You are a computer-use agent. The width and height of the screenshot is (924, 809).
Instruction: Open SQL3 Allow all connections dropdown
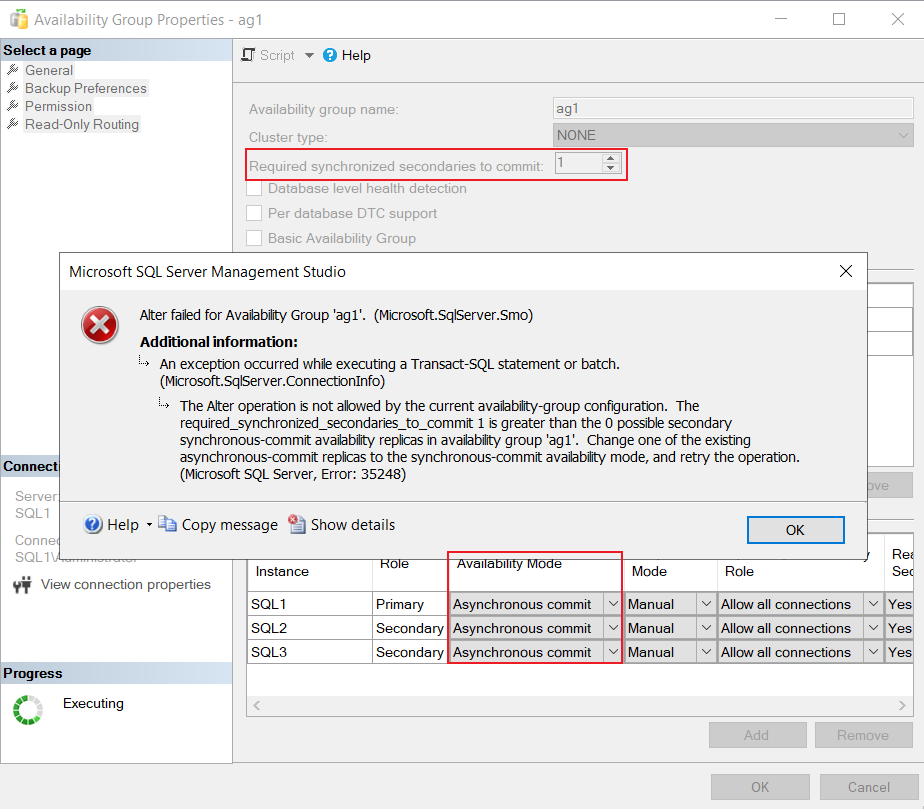pyautogui.click(x=873, y=652)
